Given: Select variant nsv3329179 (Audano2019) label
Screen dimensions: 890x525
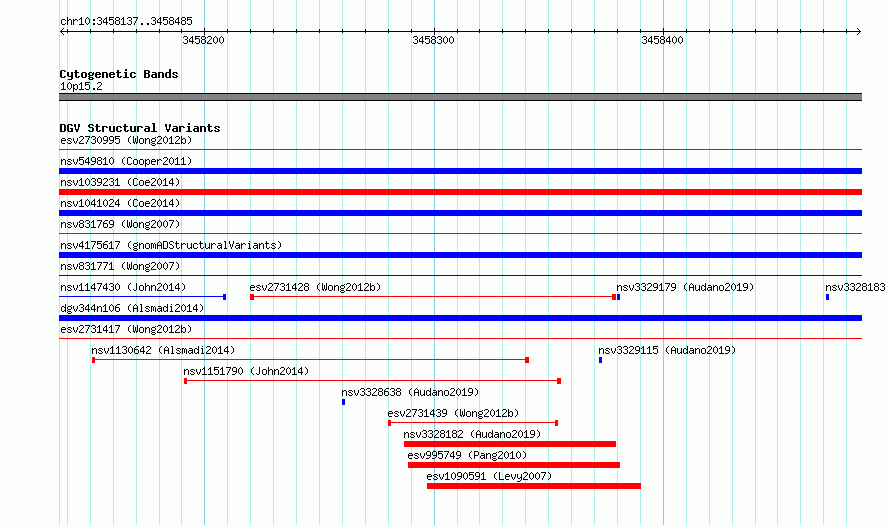Looking at the screenshot, I should [685, 287].
